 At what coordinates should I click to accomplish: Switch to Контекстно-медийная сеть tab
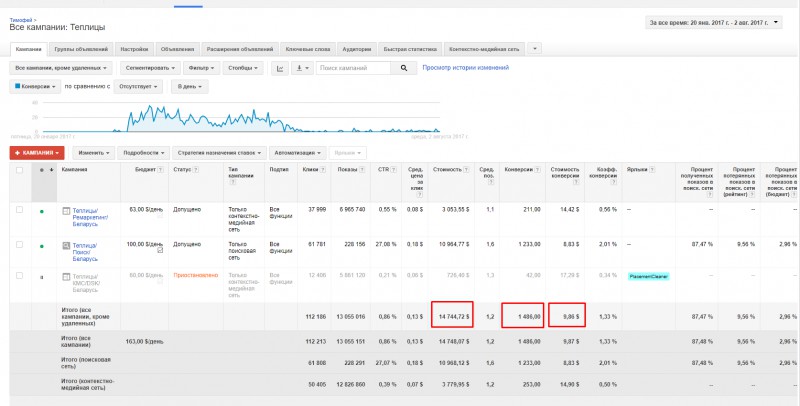click(x=484, y=49)
